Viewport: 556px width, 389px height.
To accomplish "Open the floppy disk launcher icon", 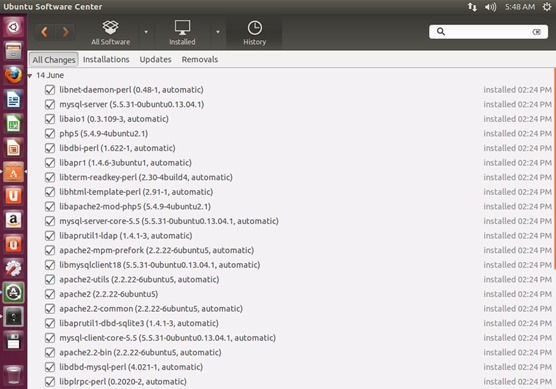I will (13, 341).
